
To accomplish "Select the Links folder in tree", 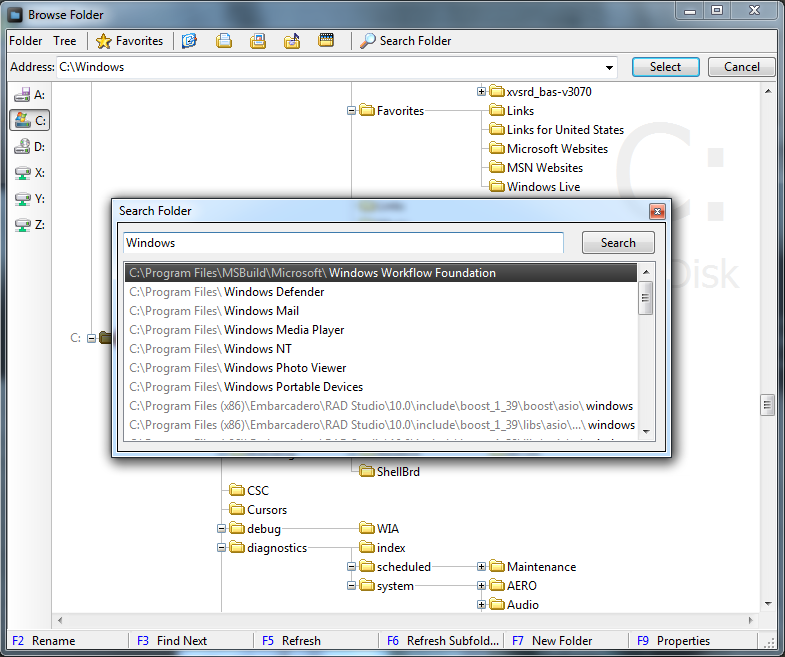I will 512,111.
